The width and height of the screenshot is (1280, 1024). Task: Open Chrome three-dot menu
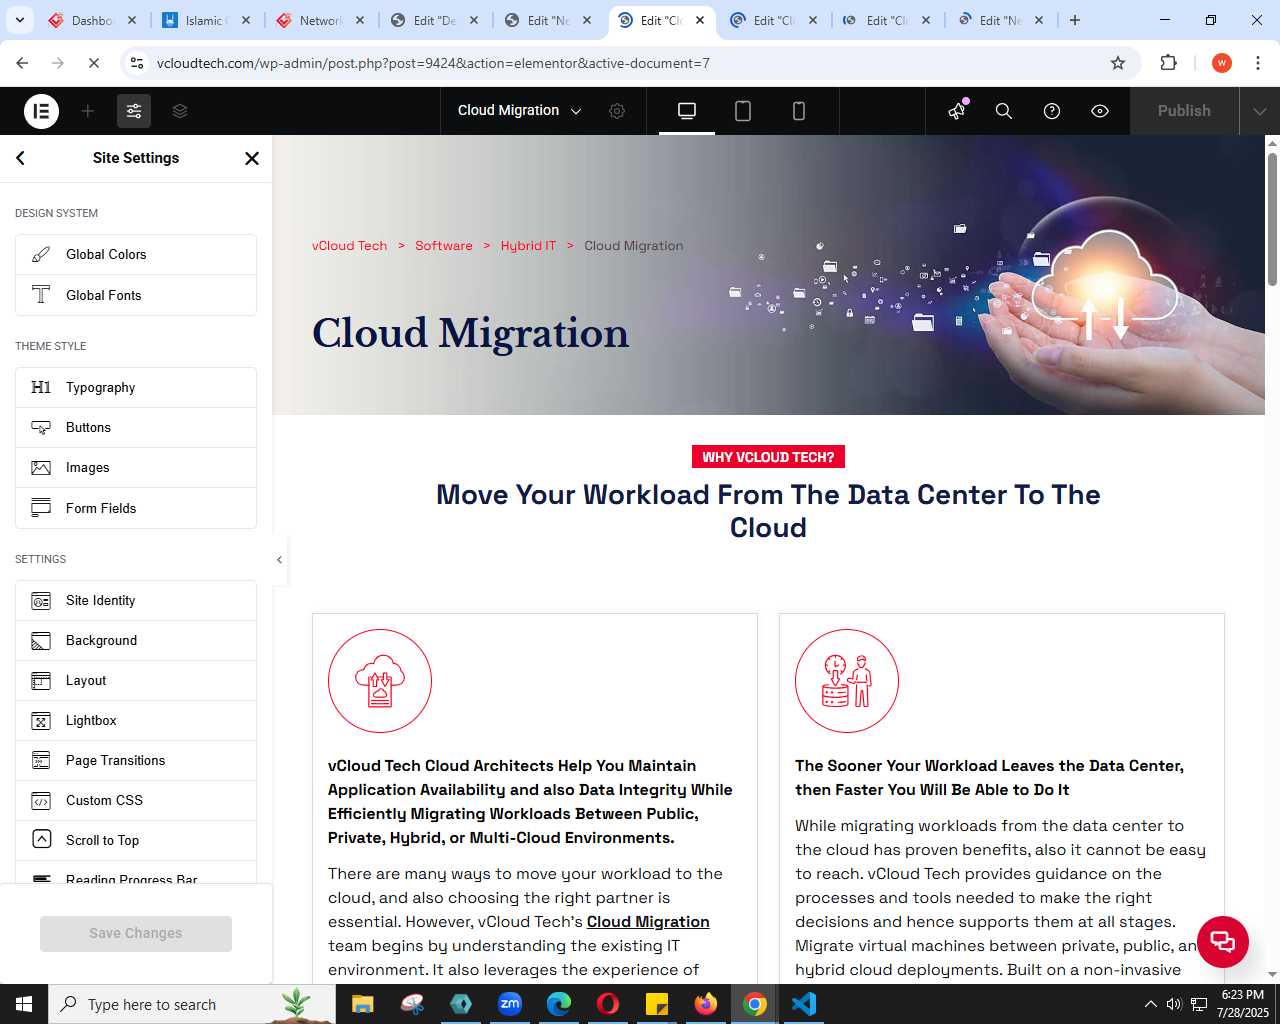pos(1257,63)
